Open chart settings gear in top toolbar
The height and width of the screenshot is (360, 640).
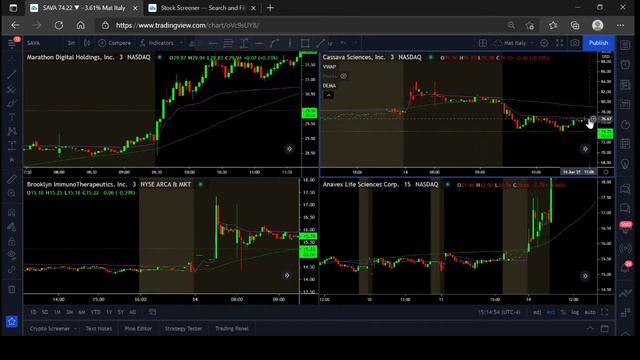click(x=544, y=43)
